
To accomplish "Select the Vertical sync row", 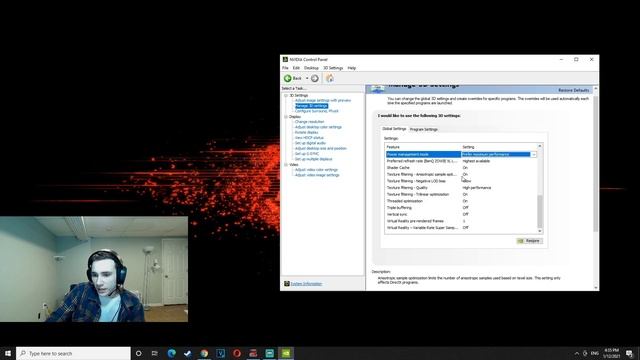I will coord(461,214).
